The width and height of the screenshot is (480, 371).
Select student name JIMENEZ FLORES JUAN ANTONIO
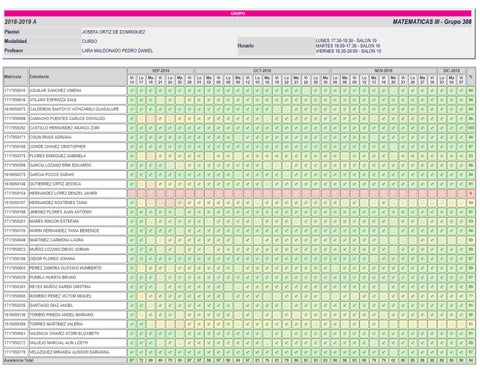click(61, 212)
